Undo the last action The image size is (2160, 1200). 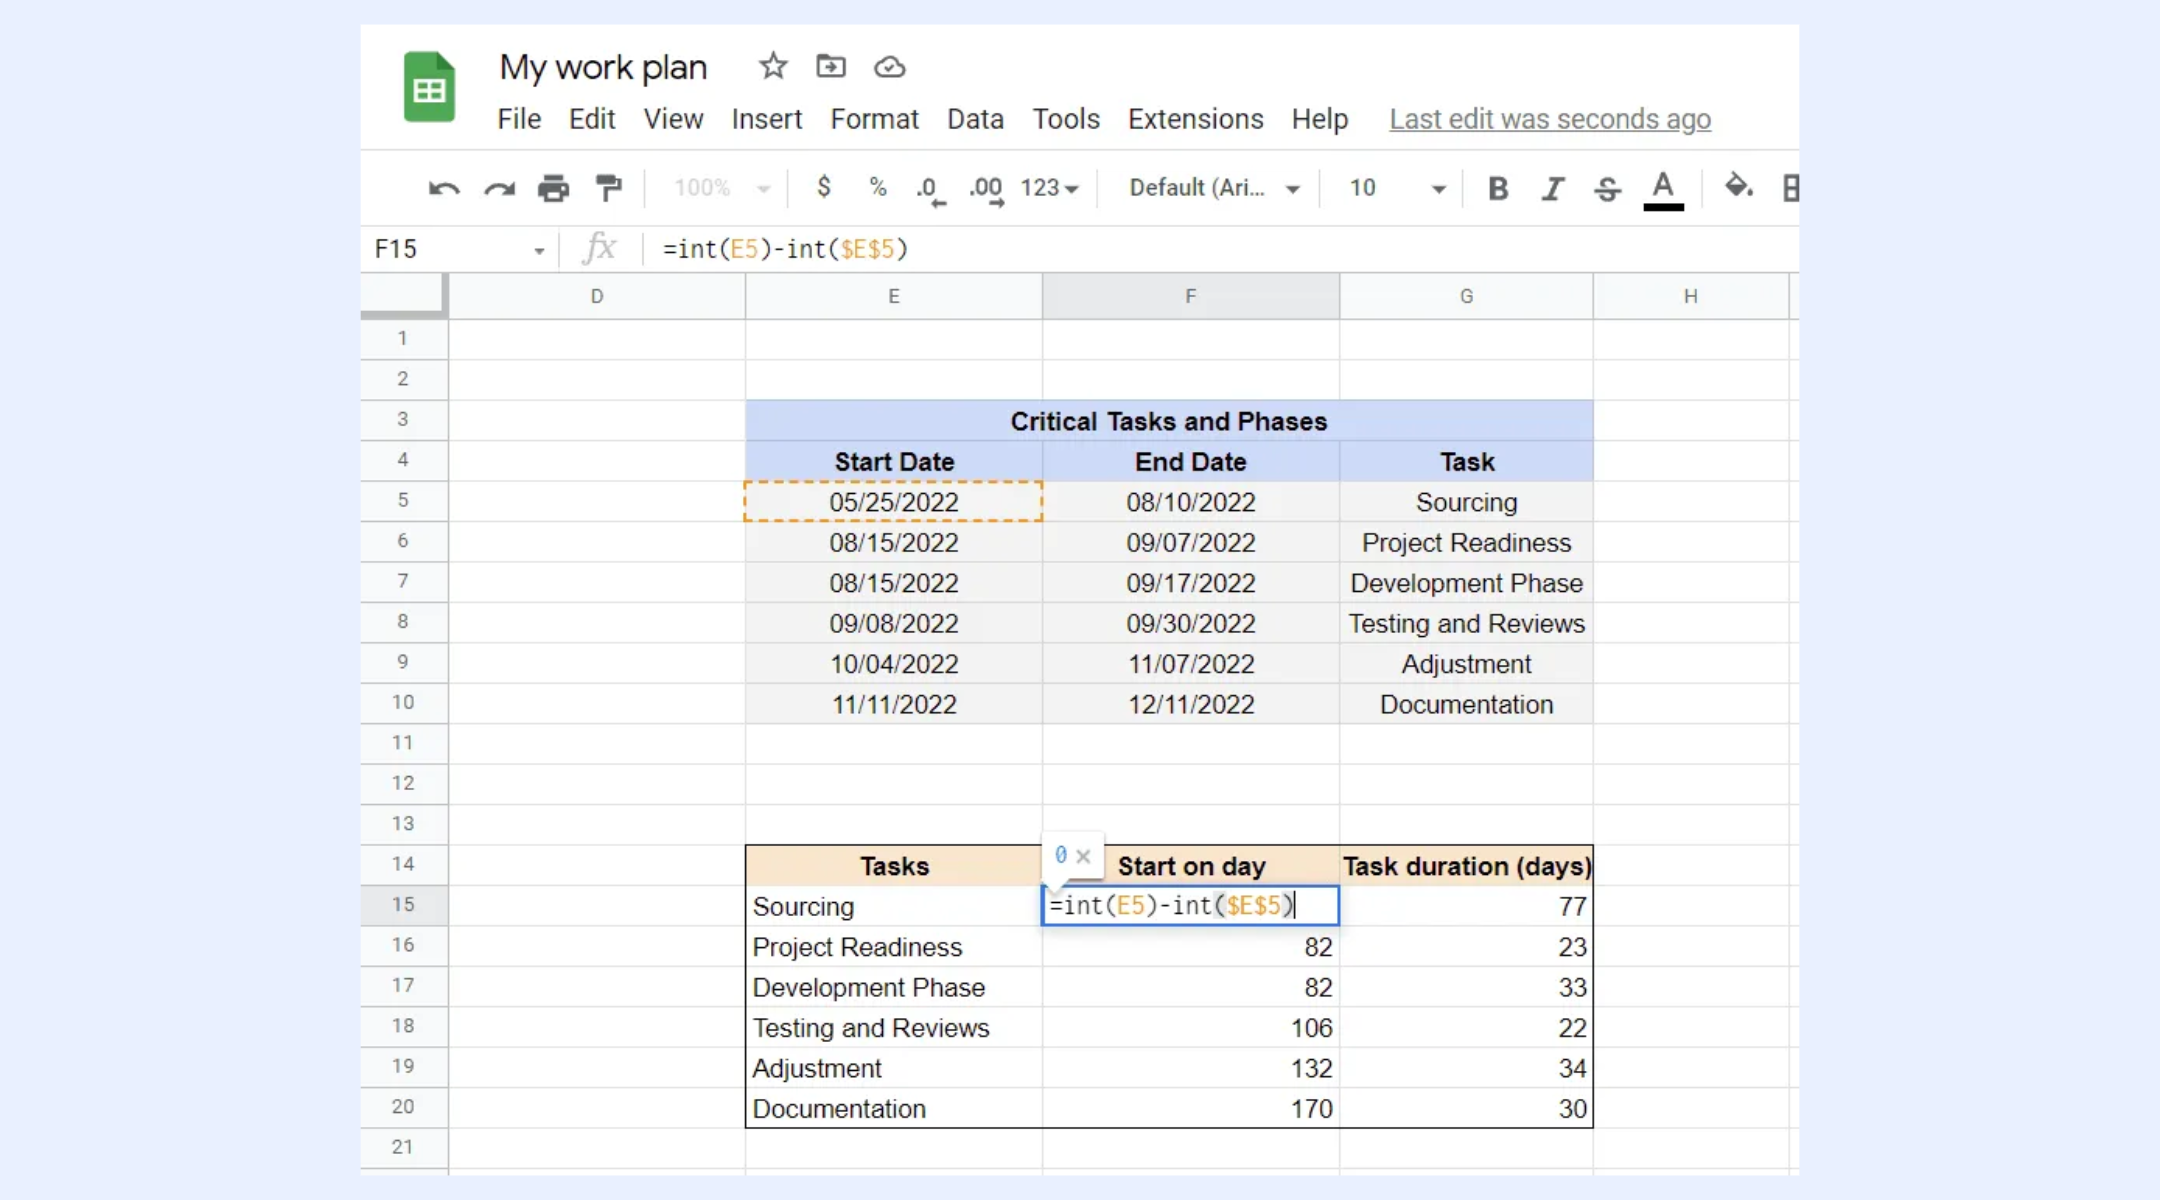pos(444,188)
